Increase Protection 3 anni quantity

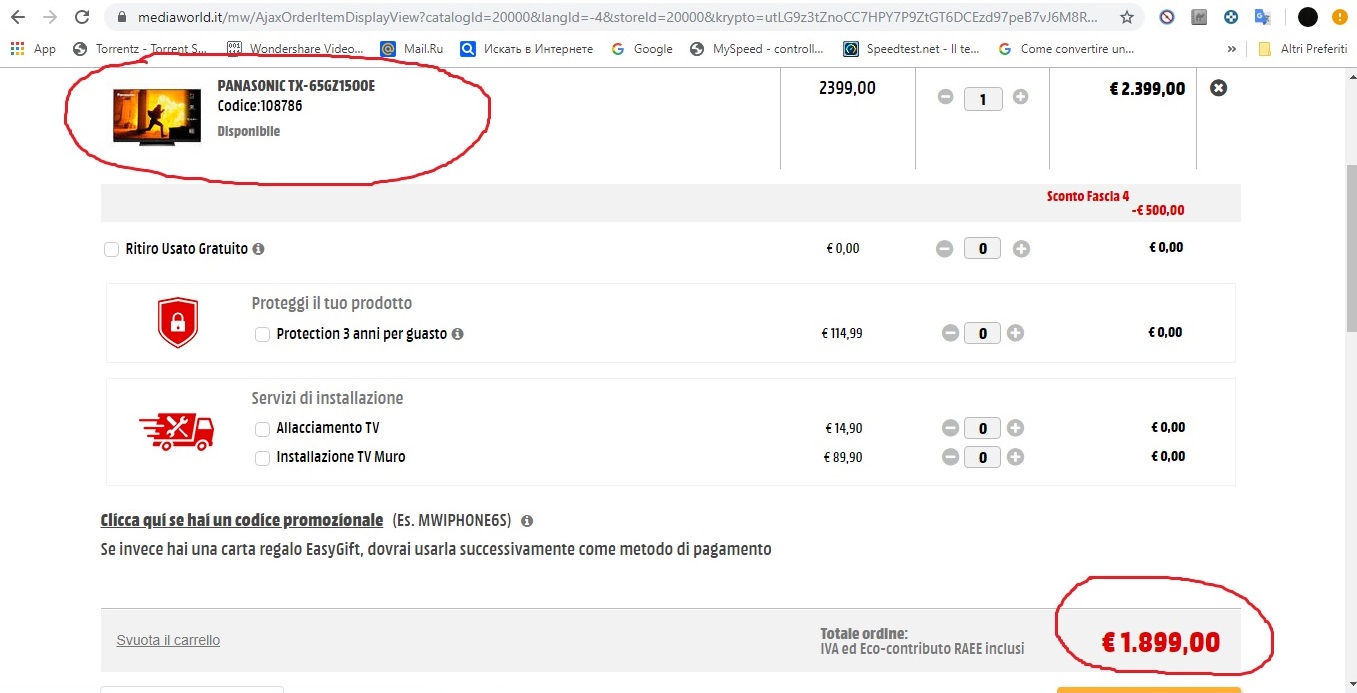tap(1015, 333)
